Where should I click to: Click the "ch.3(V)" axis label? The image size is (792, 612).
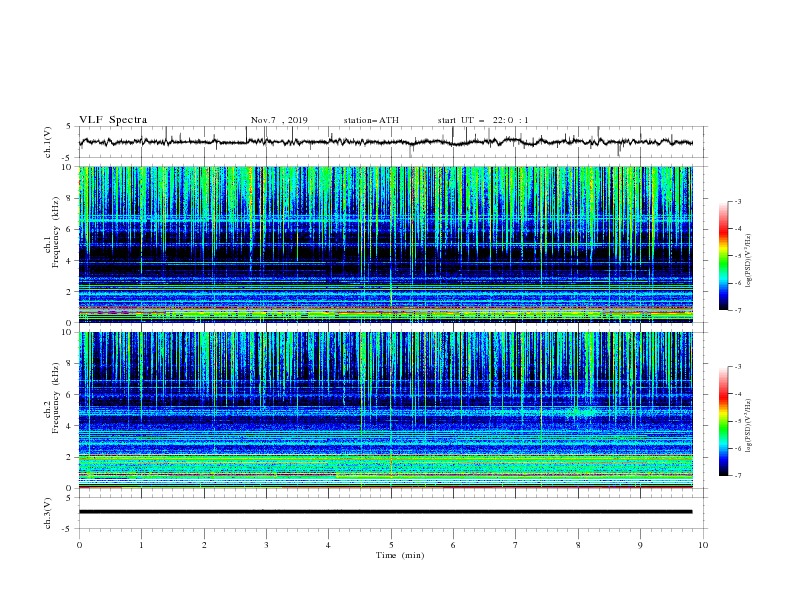click(48, 513)
